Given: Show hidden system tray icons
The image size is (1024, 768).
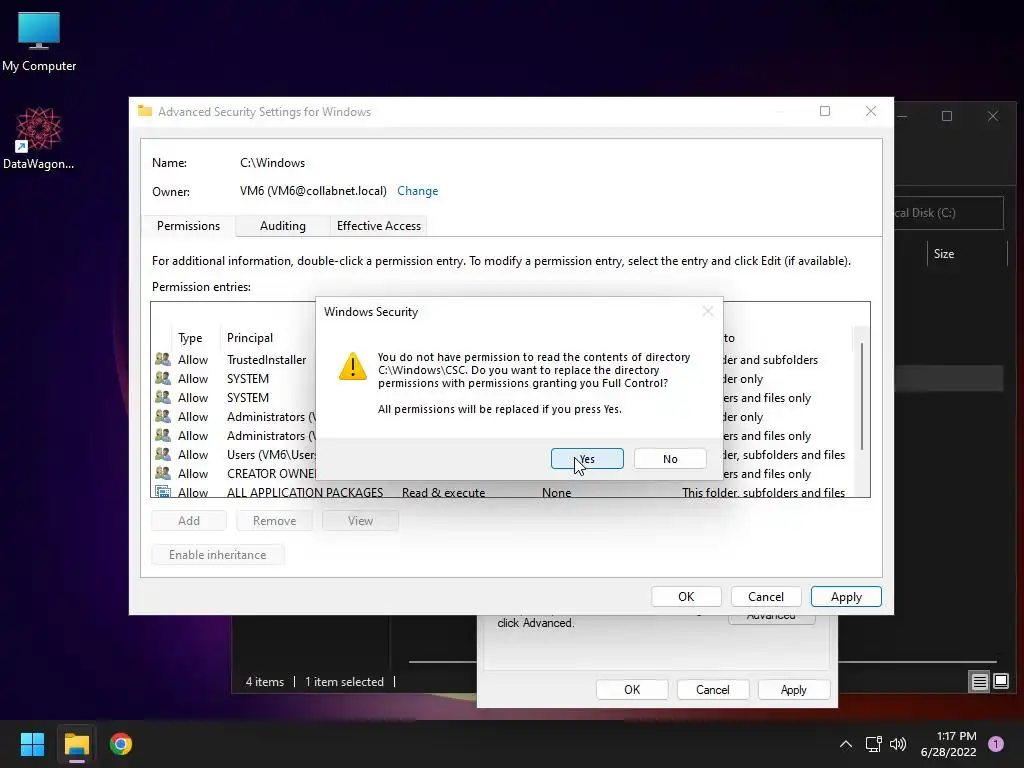Looking at the screenshot, I should click(846, 744).
